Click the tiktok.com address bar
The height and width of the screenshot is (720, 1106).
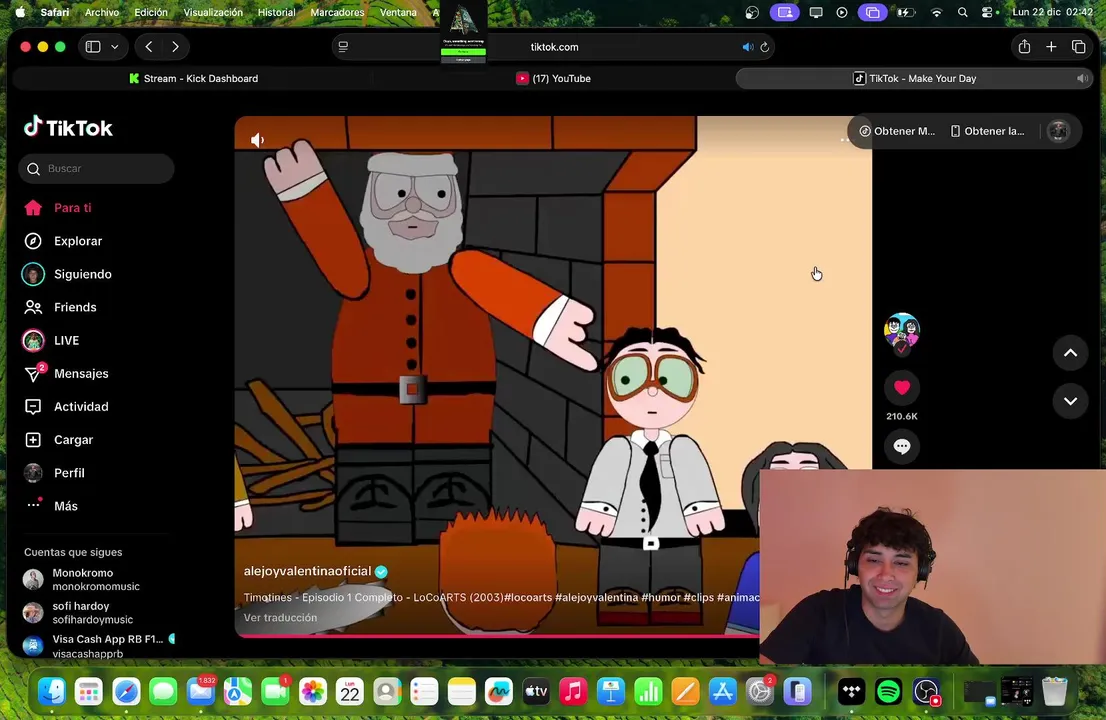tap(554, 47)
